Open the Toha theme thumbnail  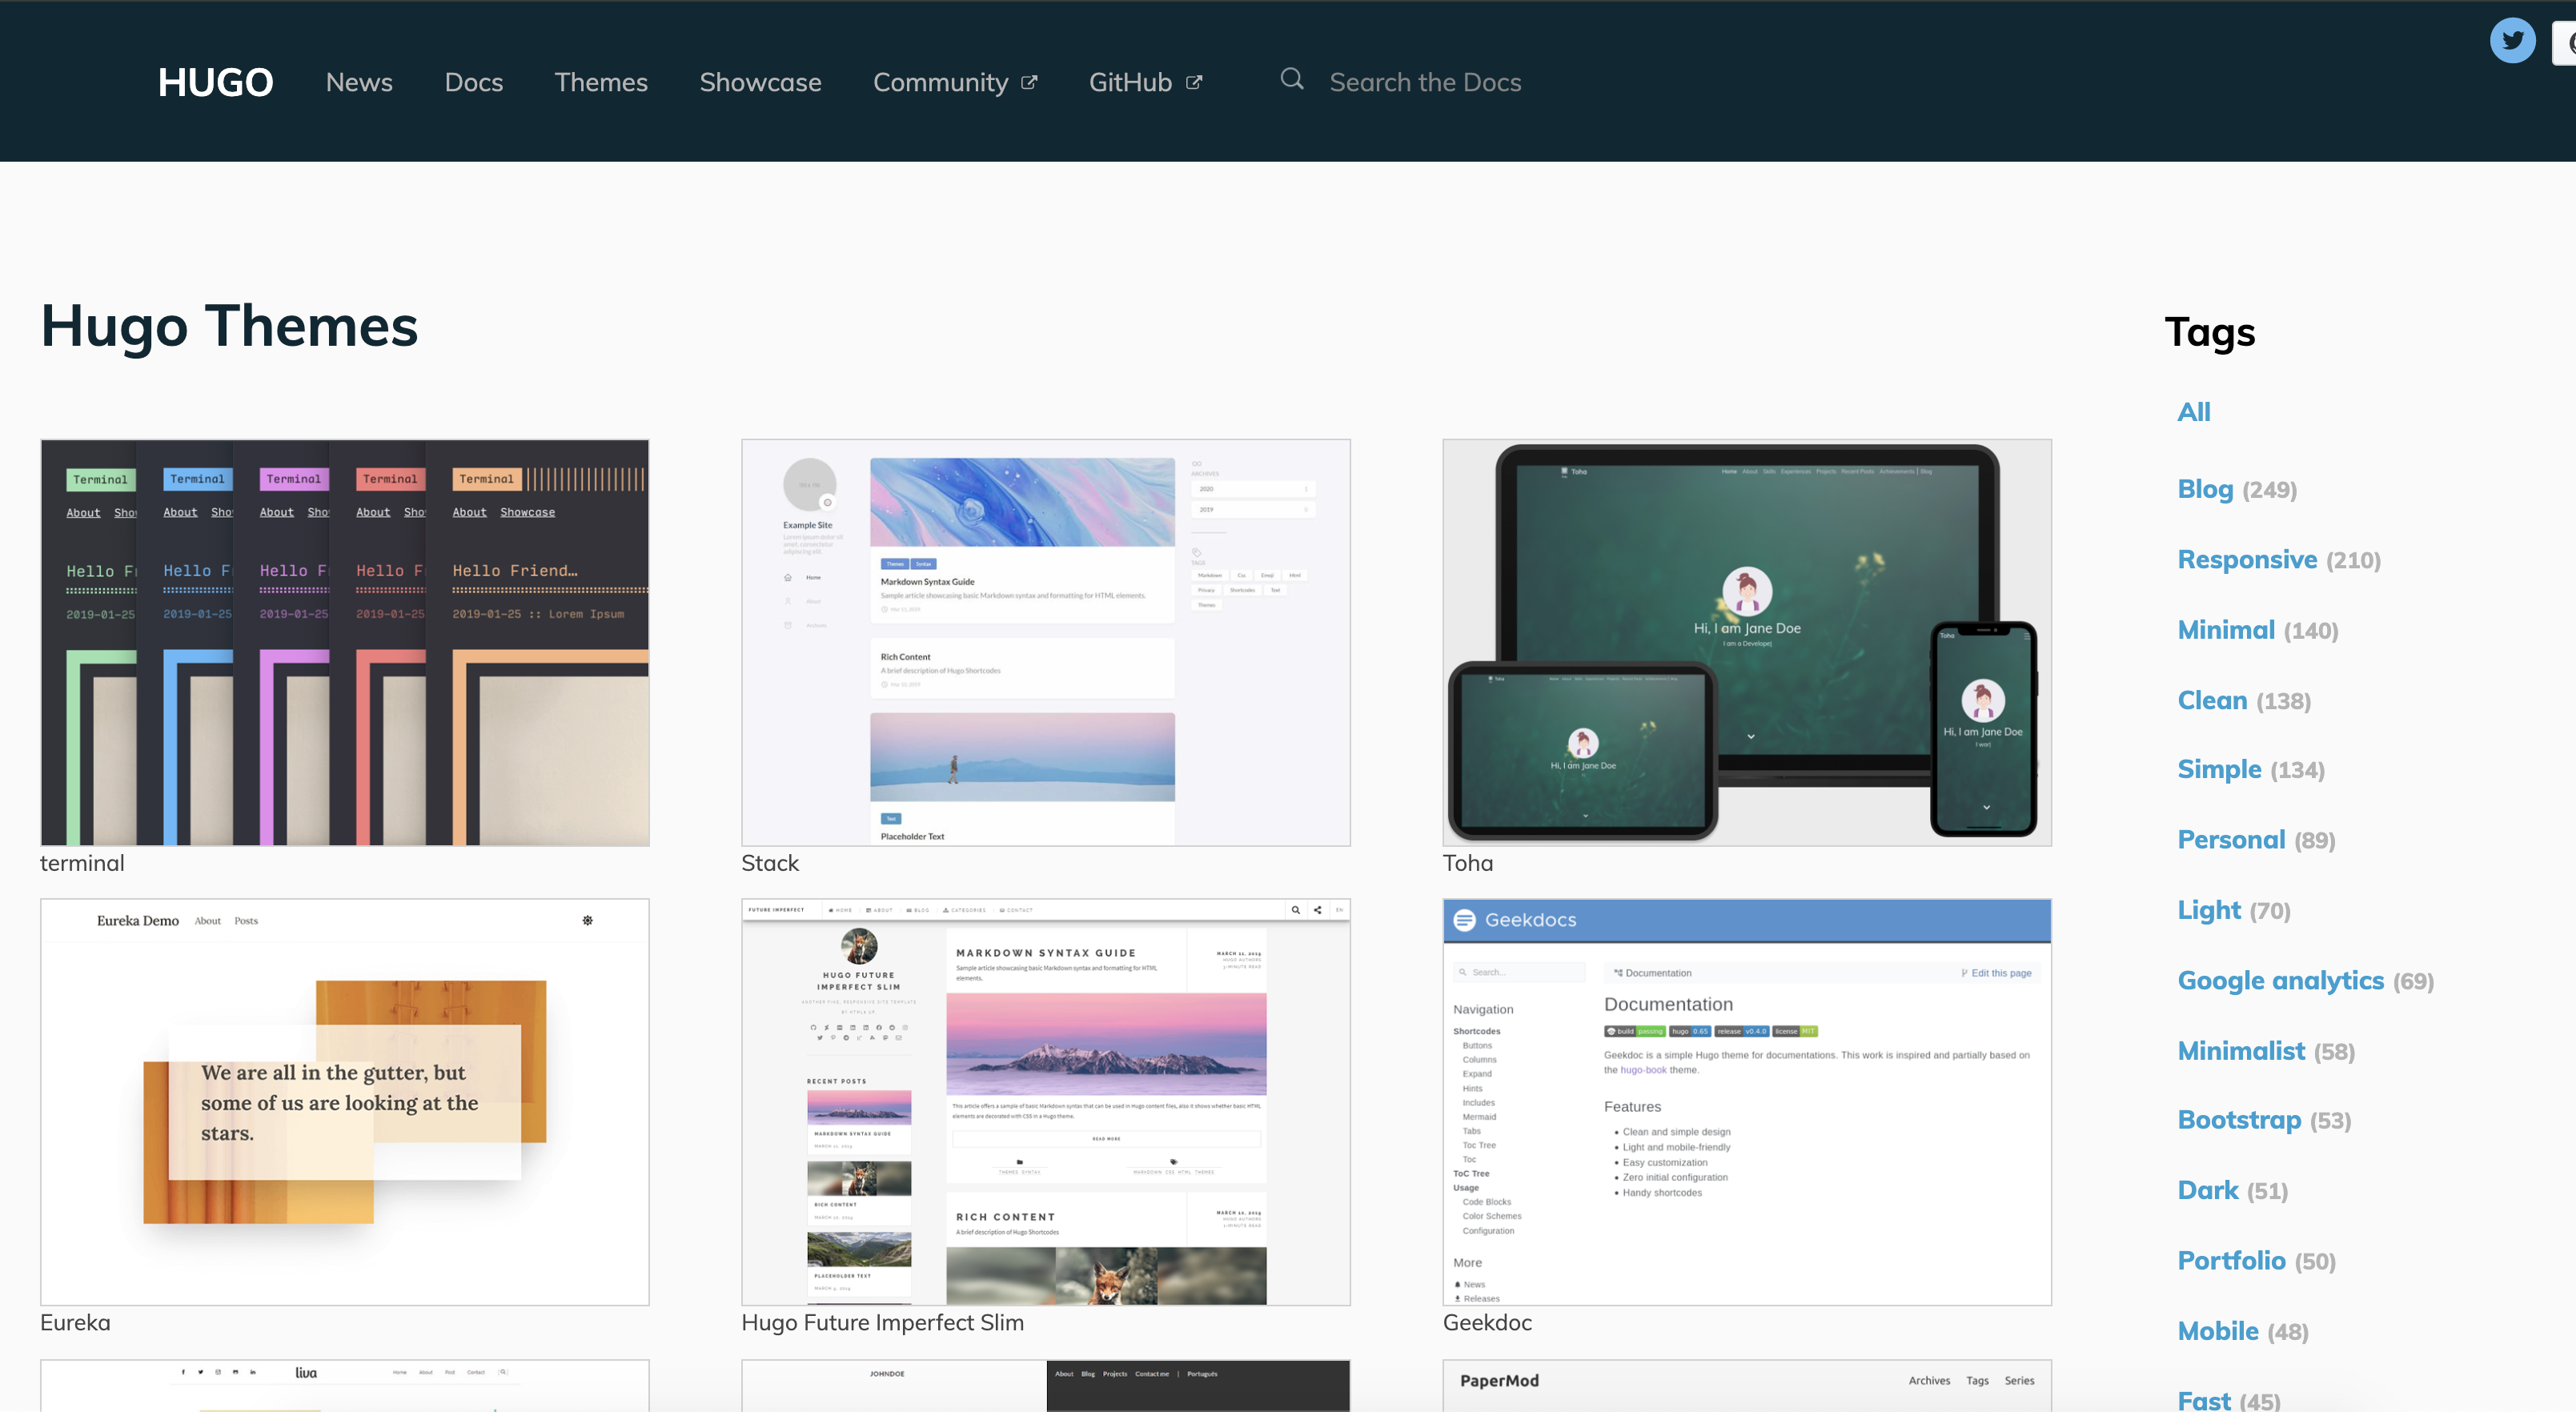pyautogui.click(x=1747, y=642)
